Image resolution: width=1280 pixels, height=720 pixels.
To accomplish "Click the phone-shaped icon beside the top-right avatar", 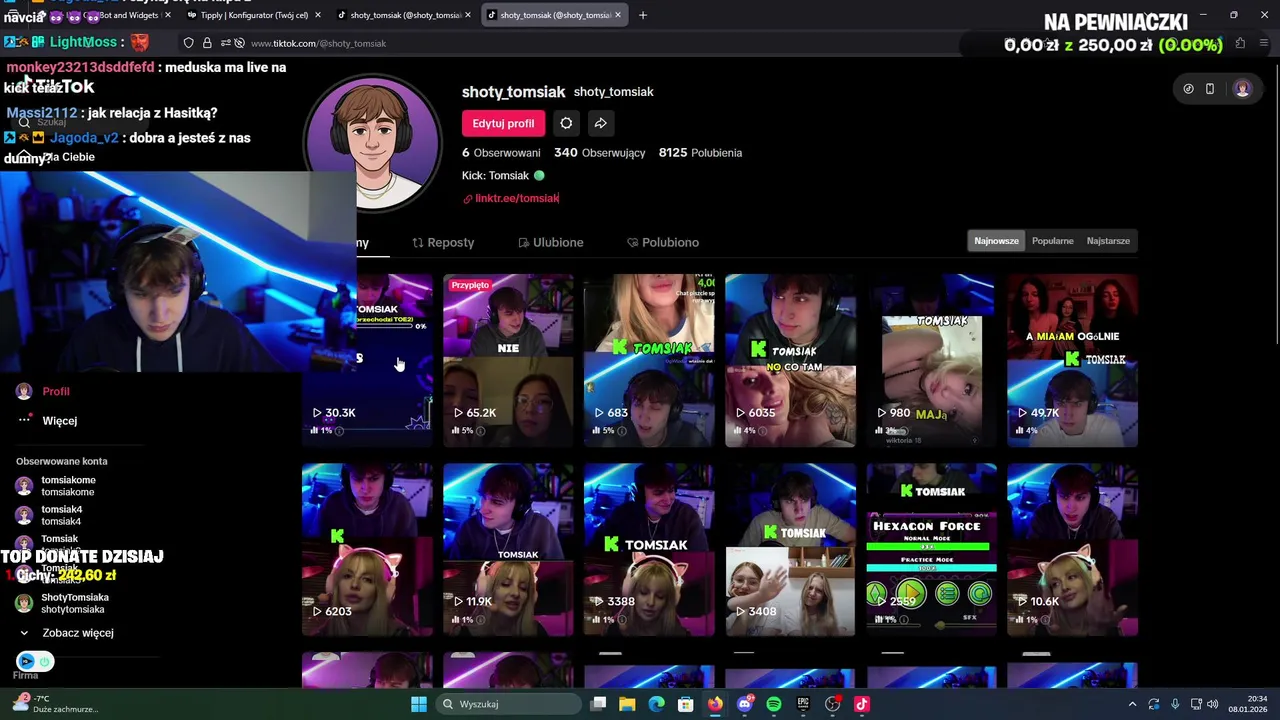I will pos(1210,88).
